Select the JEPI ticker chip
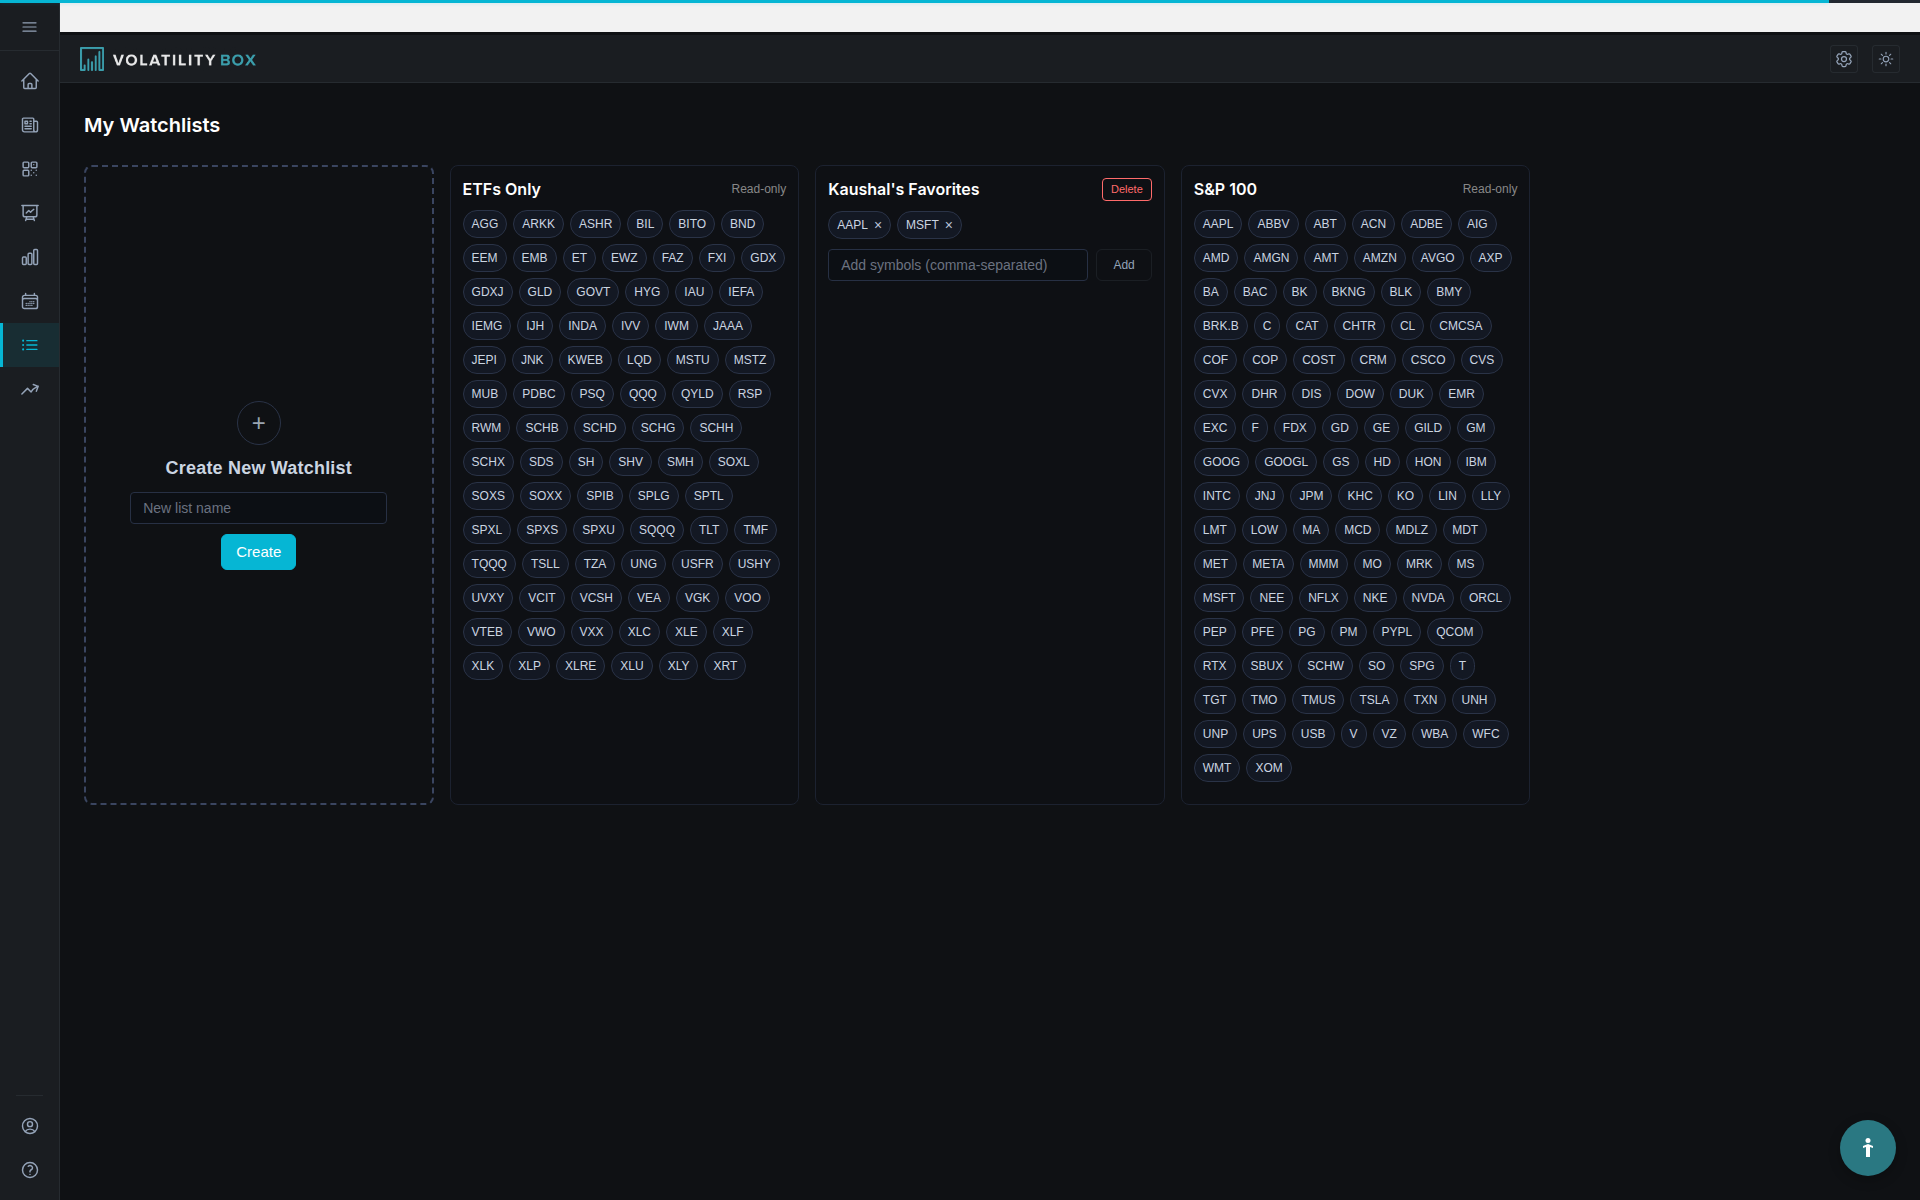This screenshot has width=1920, height=1200. coord(484,360)
